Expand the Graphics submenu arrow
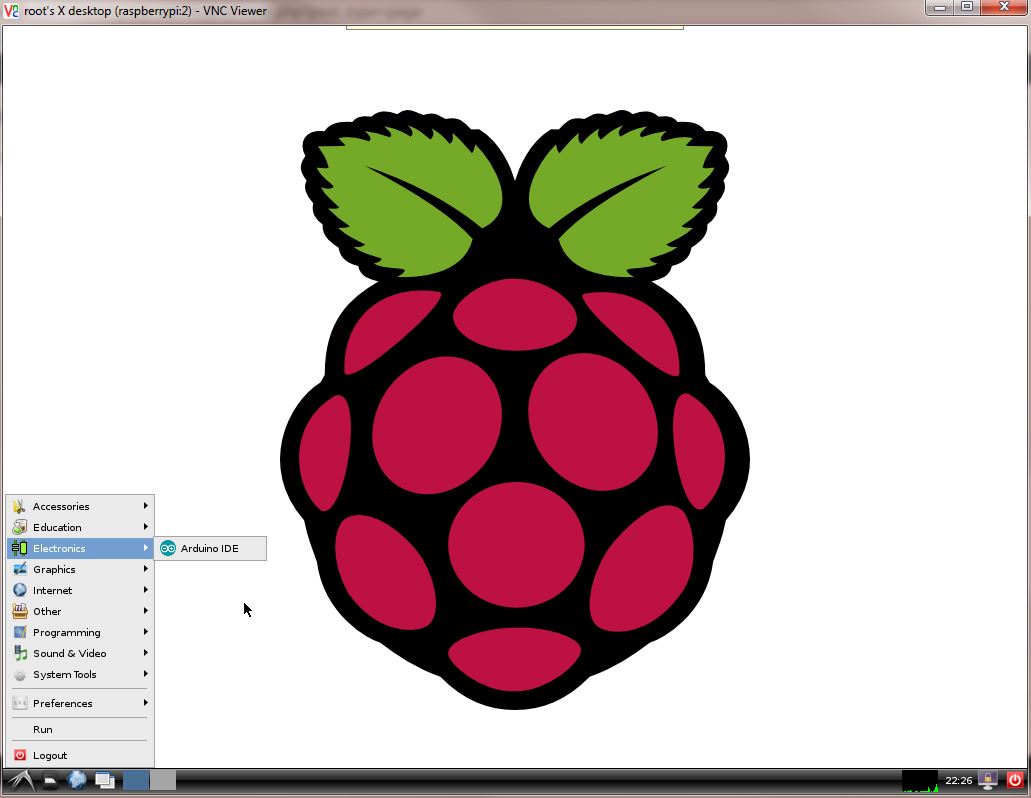The width and height of the screenshot is (1031, 798). [145, 569]
